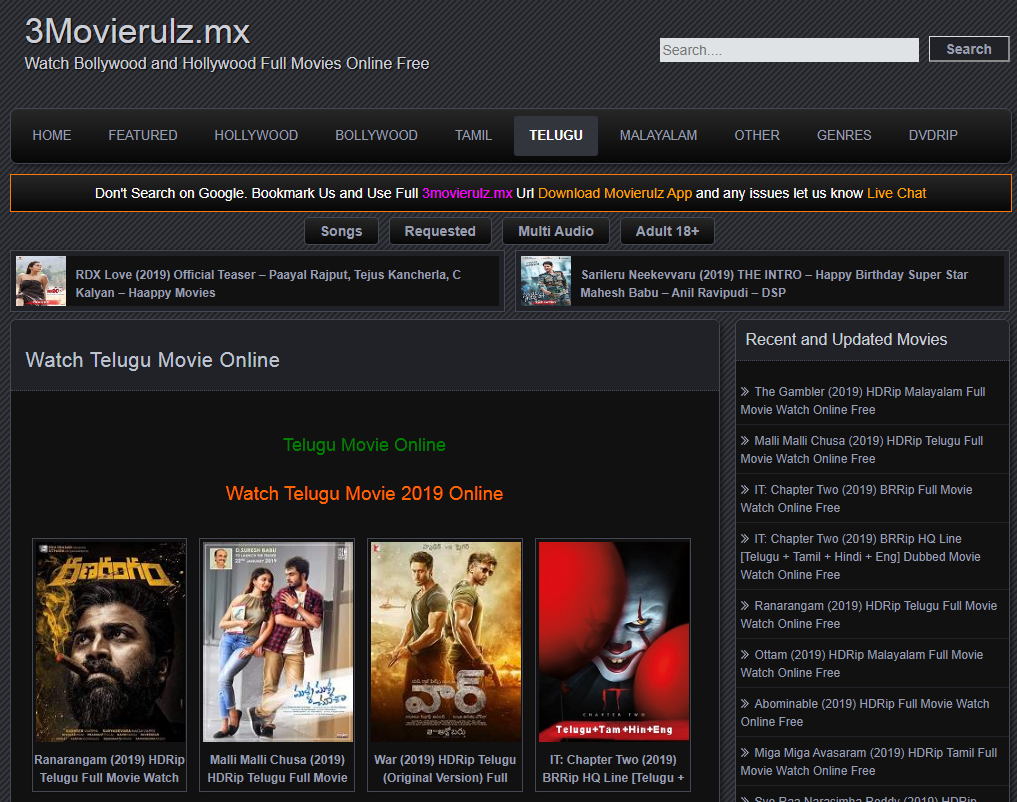Open the IT: Chapter Two clown poster
Image resolution: width=1017 pixels, height=802 pixels.
(614, 642)
